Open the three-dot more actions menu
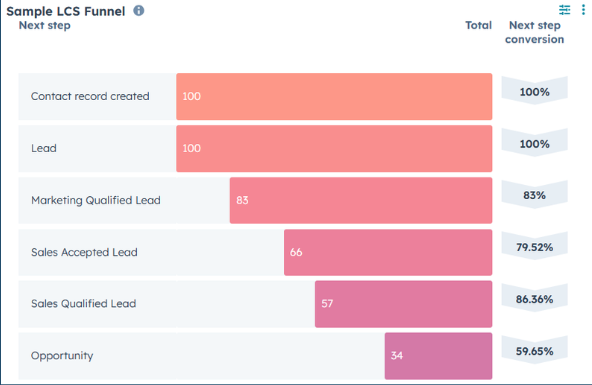This screenshot has height=385, width=592. [x=583, y=10]
